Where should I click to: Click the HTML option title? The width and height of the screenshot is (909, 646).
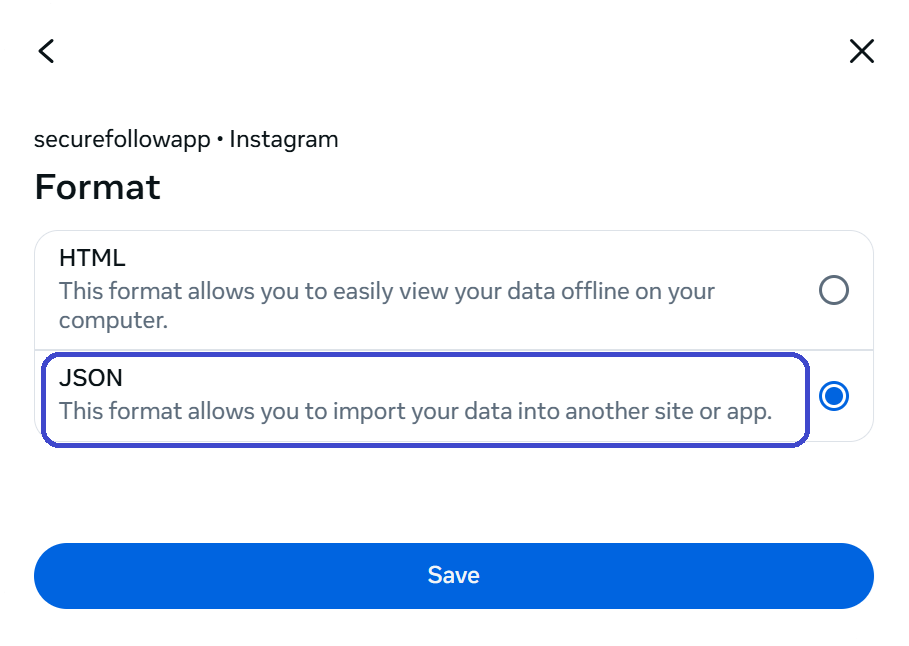(x=92, y=258)
